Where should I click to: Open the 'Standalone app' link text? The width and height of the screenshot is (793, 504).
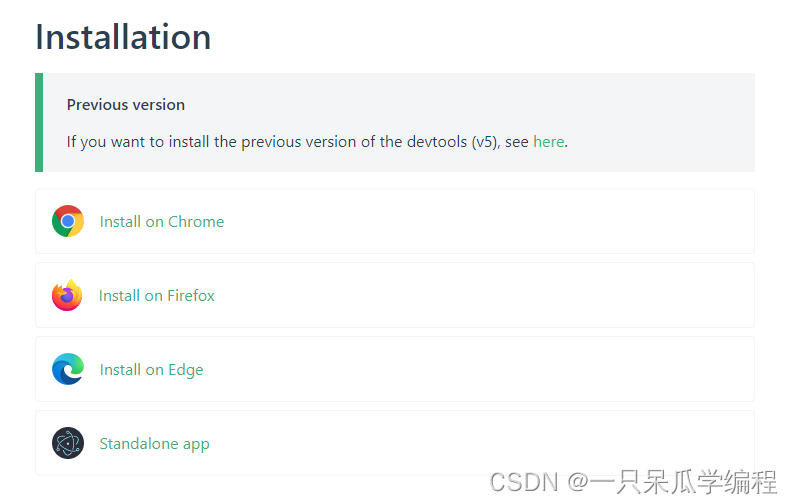154,443
